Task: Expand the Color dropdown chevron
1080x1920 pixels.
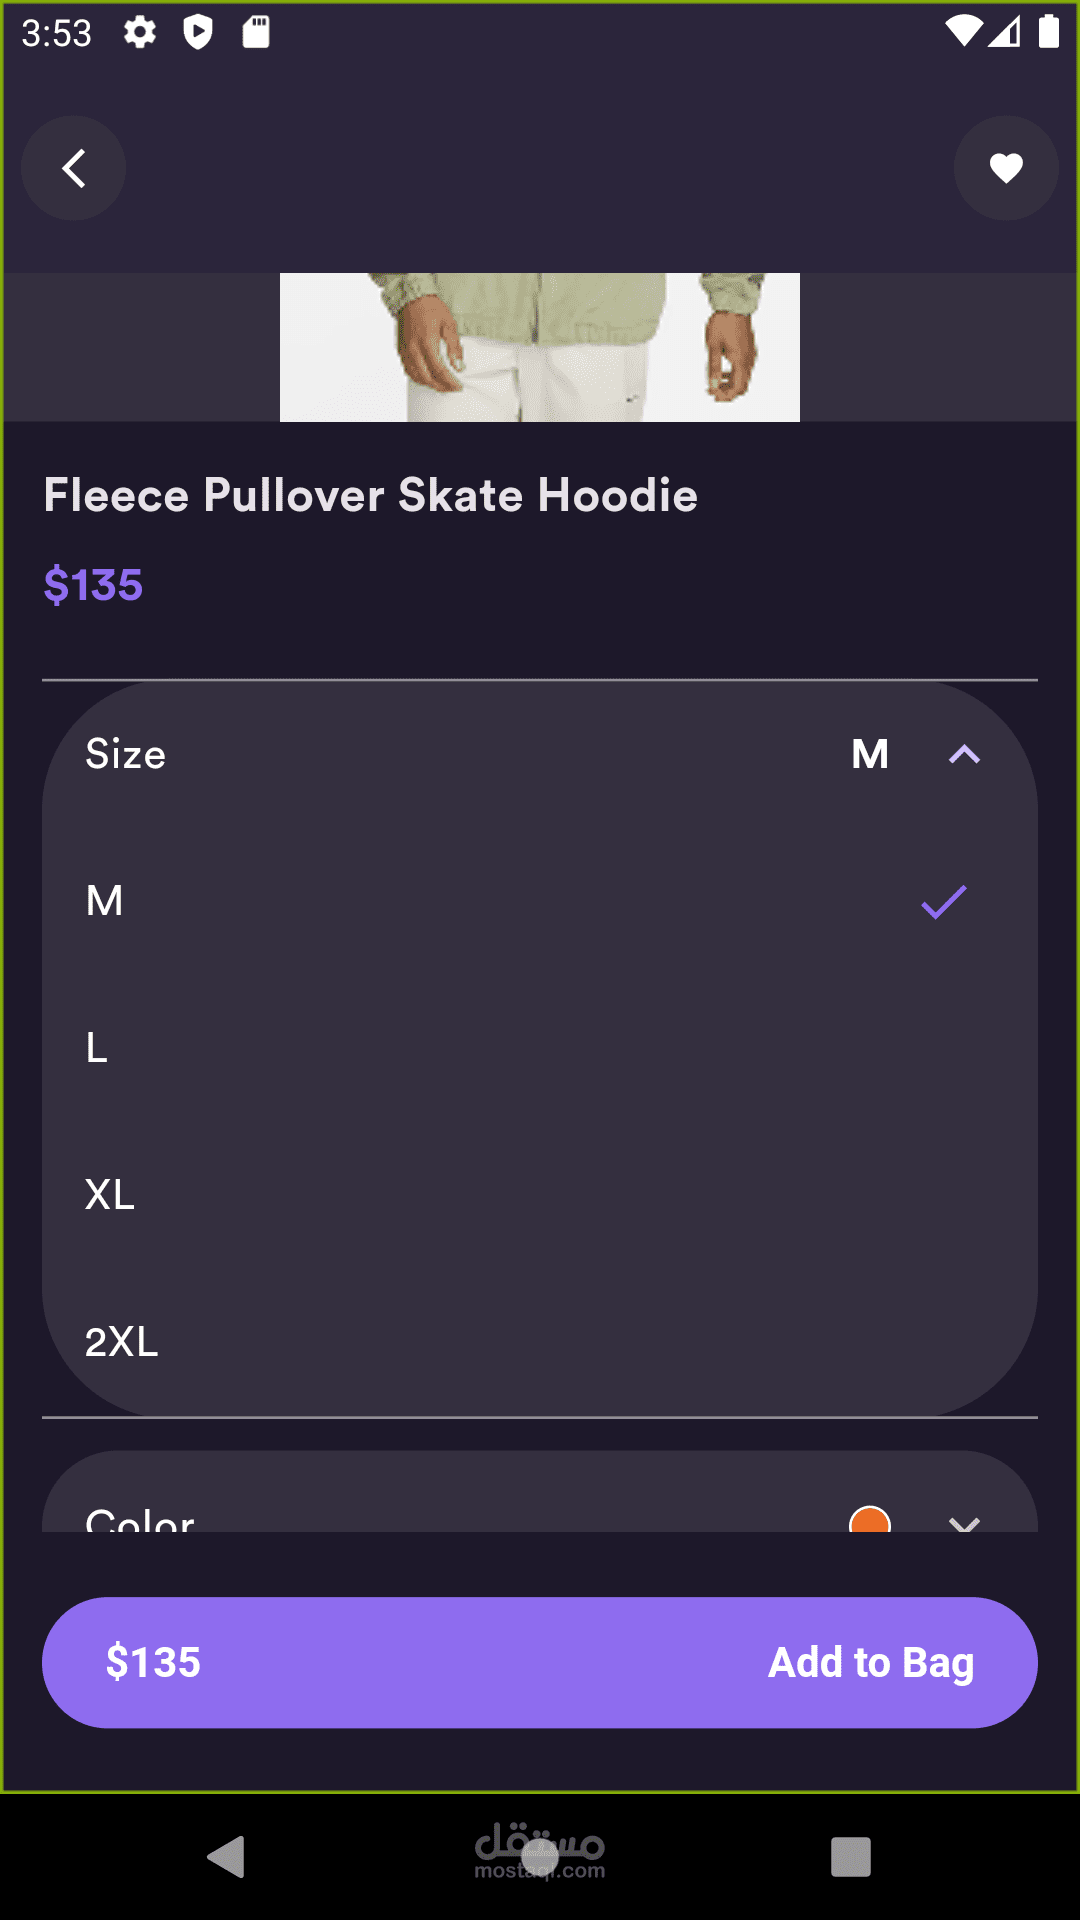Action: pyautogui.click(x=964, y=1522)
